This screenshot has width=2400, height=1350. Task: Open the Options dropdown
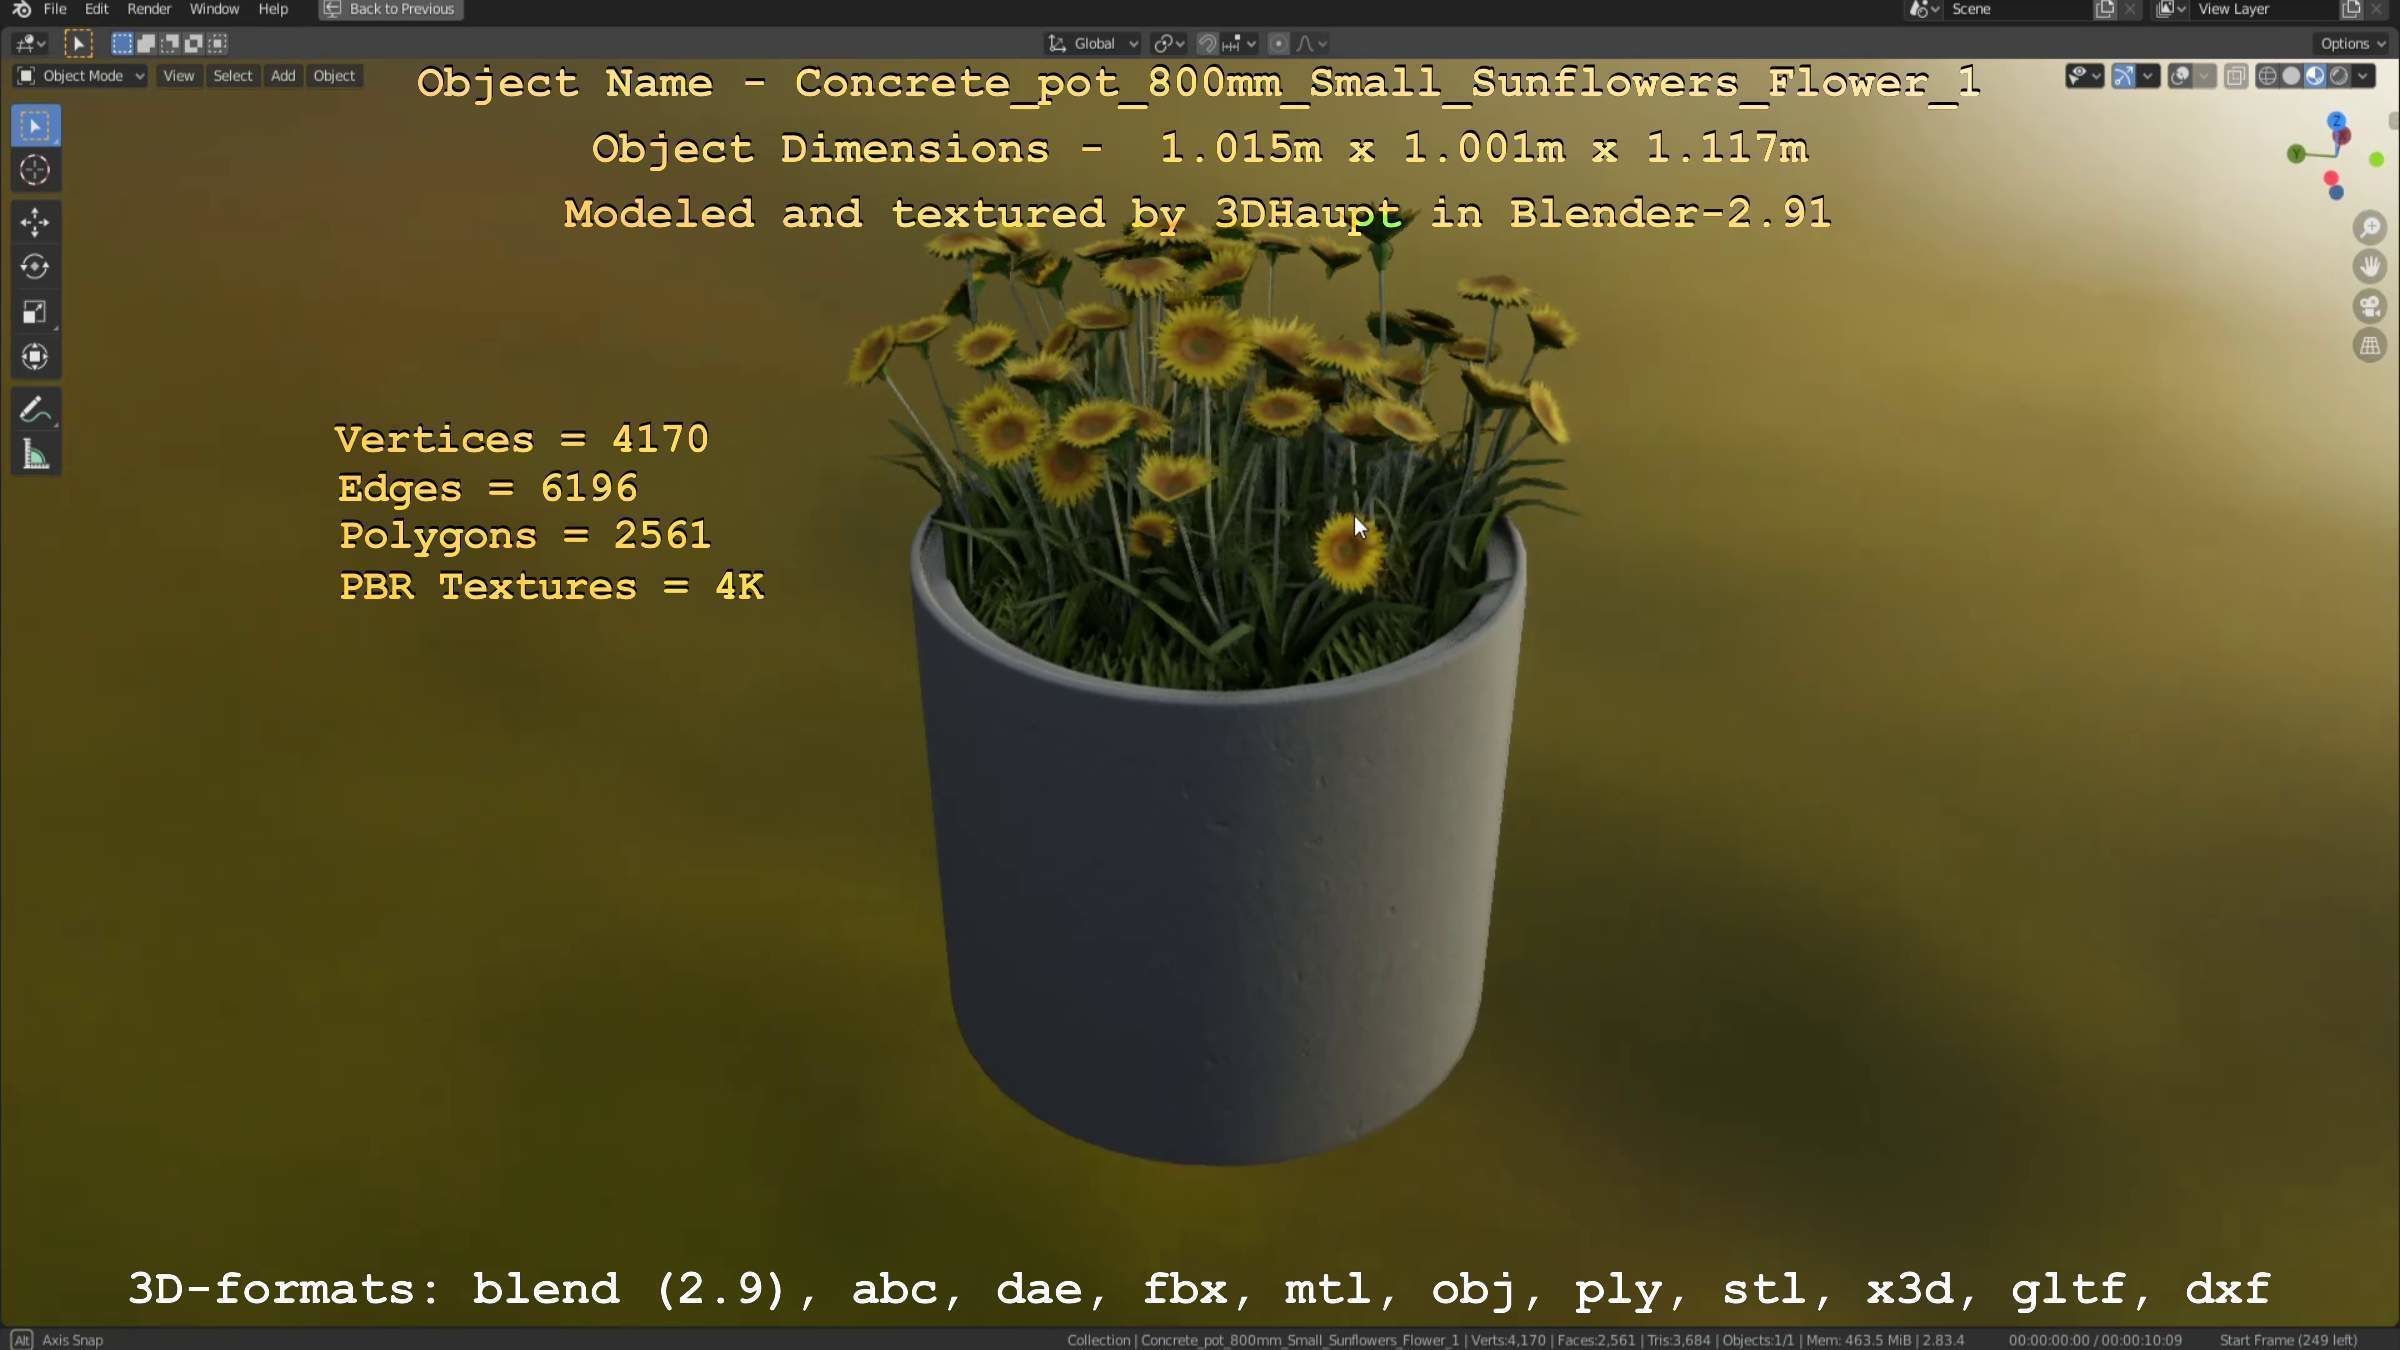(x=2352, y=43)
